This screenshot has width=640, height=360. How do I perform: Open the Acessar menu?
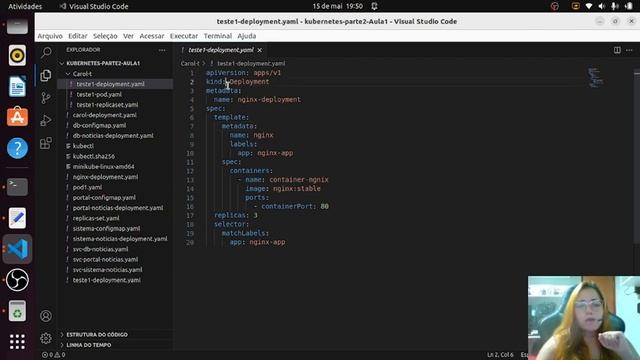click(151, 36)
